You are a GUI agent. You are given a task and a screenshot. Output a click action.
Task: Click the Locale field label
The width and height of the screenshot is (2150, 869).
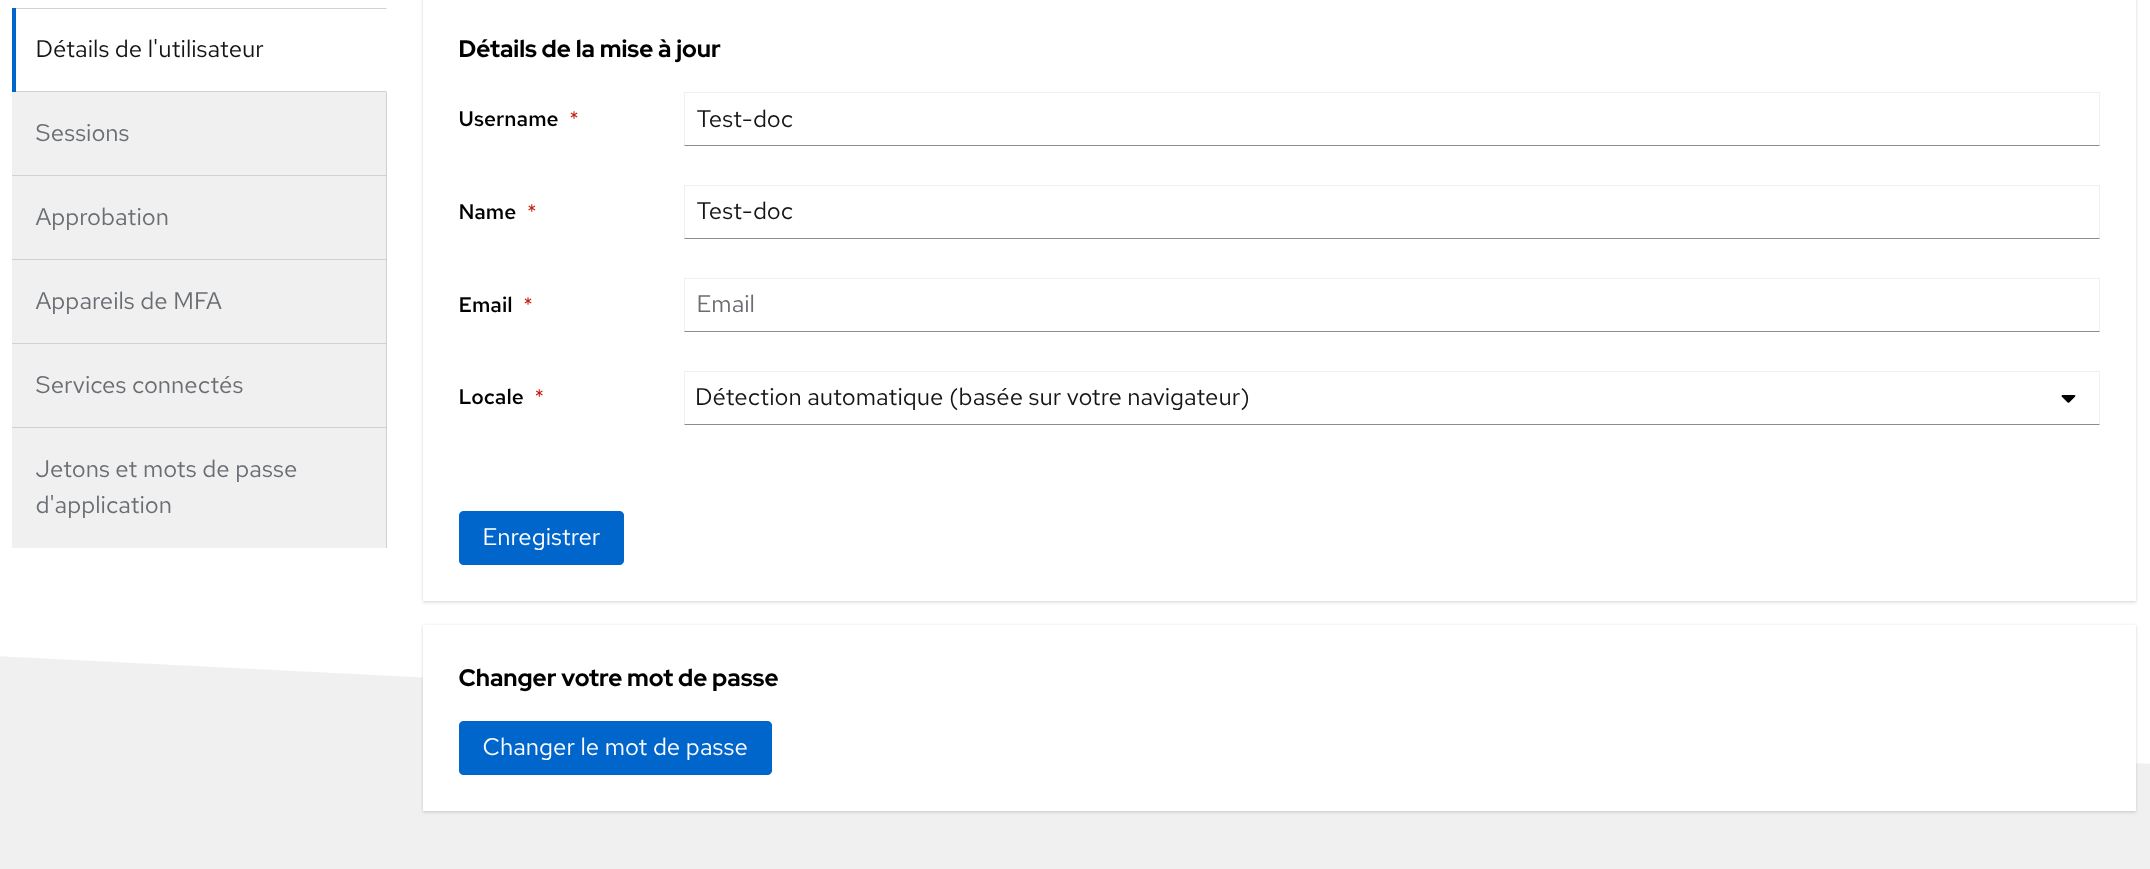pos(490,398)
